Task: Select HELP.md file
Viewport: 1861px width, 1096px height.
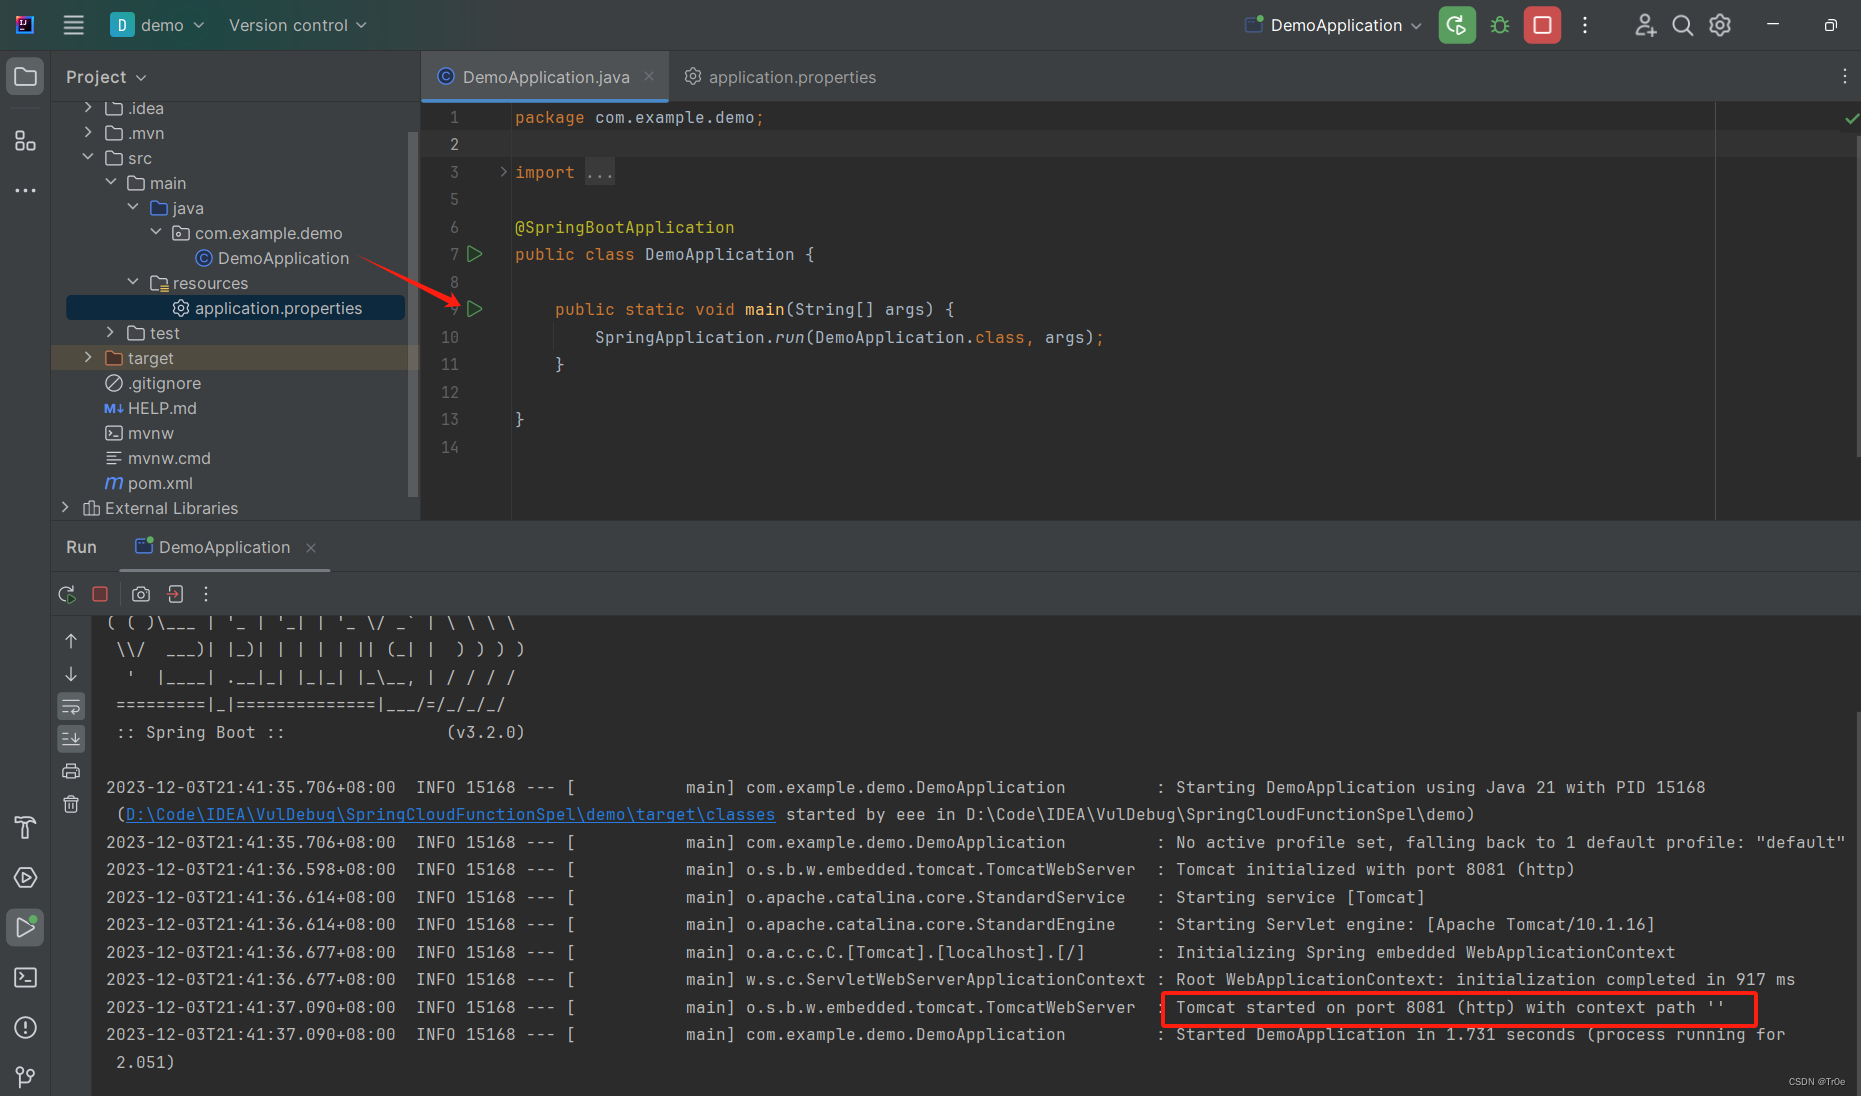Action: tap(151, 408)
